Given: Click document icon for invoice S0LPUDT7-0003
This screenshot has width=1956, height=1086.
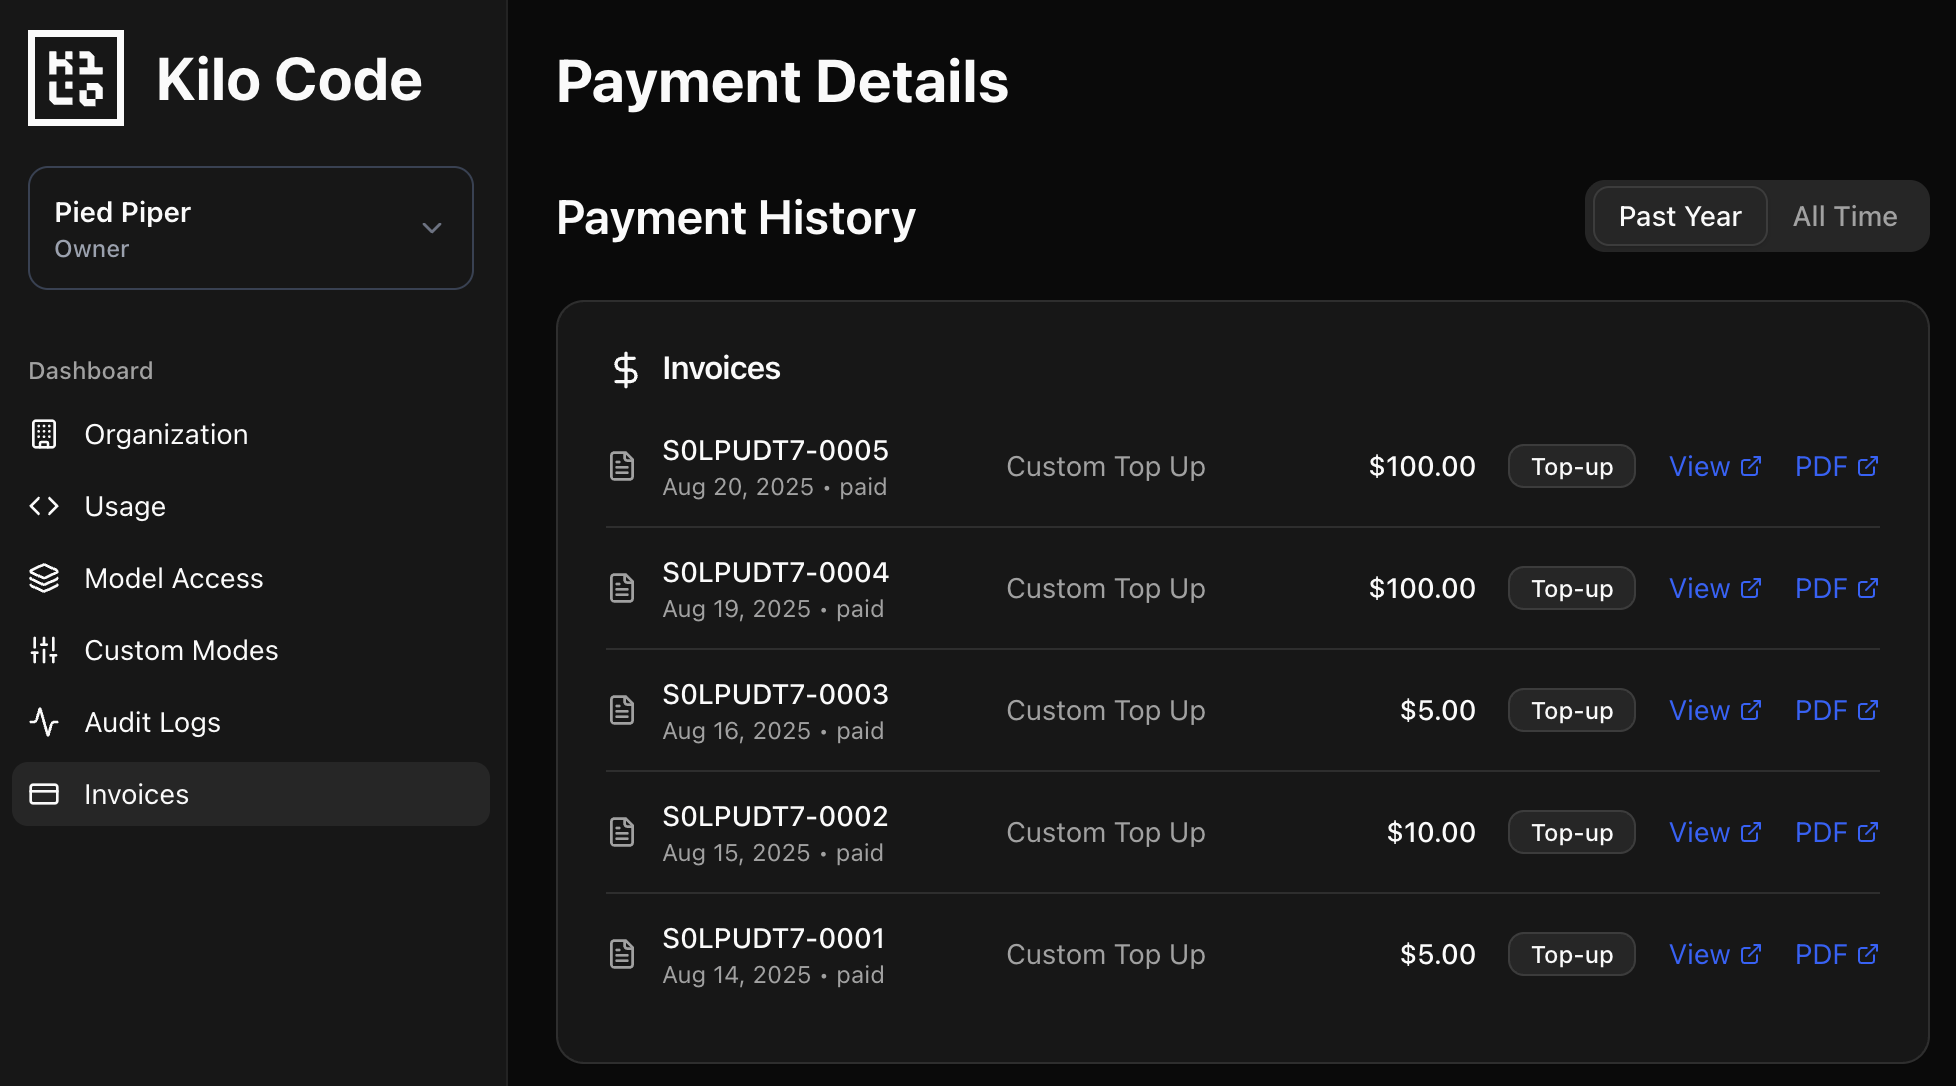Looking at the screenshot, I should pyautogui.click(x=622, y=710).
